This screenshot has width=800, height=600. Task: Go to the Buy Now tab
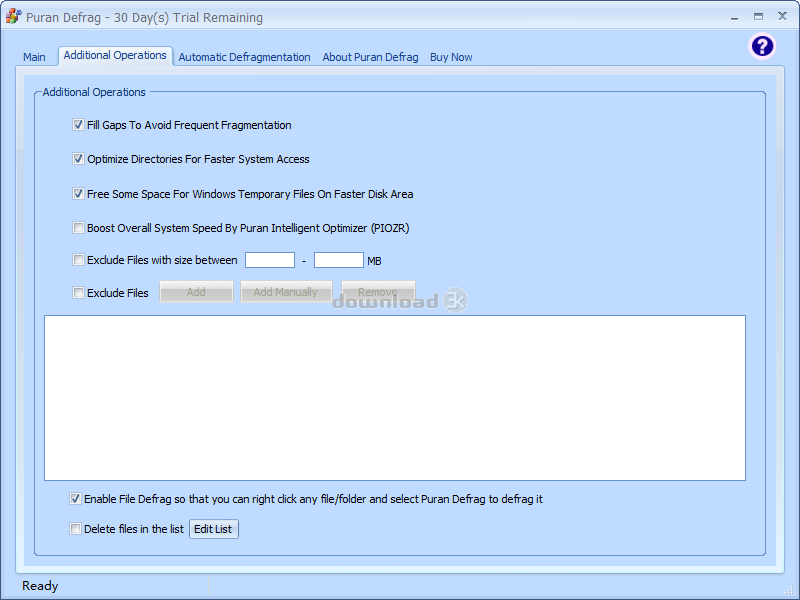(x=451, y=57)
